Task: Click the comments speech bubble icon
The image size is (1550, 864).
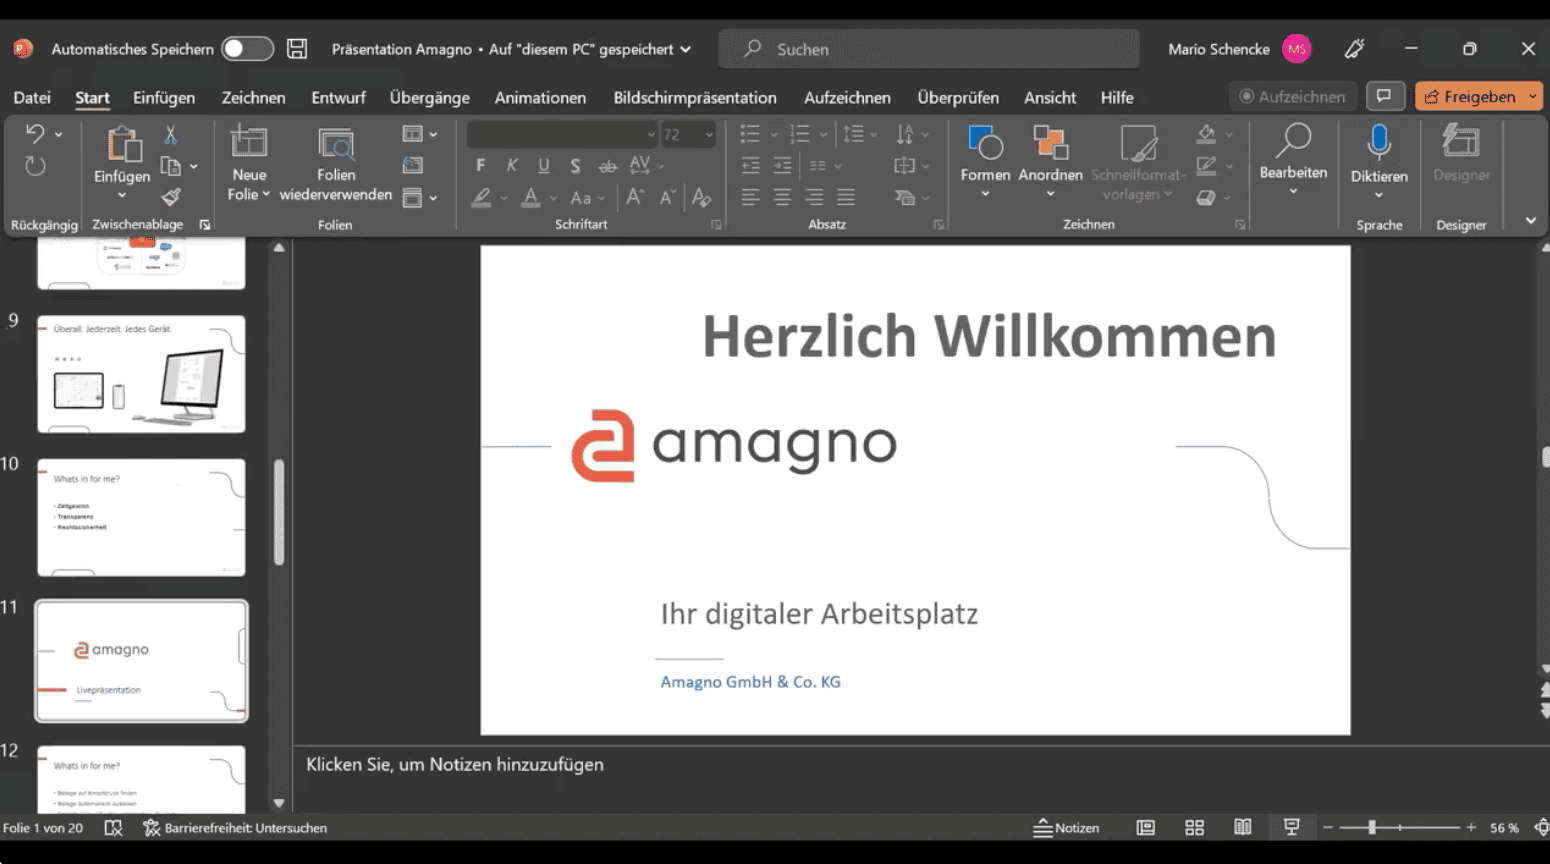Action: 1384,96
